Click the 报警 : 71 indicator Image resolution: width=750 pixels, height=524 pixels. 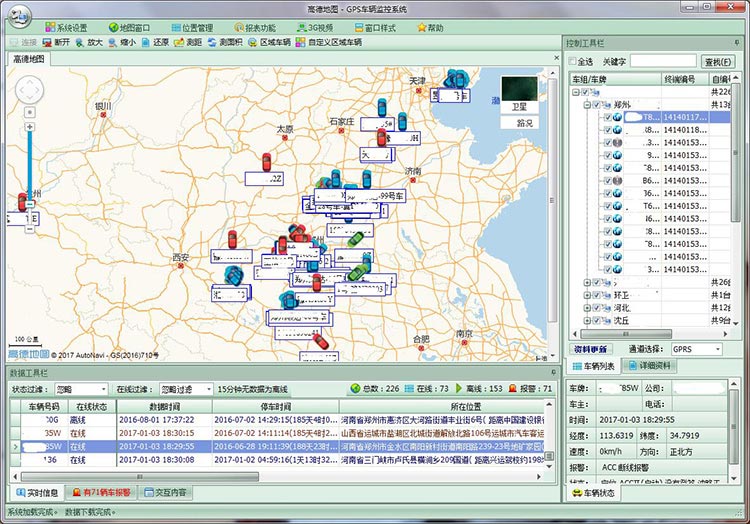530,389
